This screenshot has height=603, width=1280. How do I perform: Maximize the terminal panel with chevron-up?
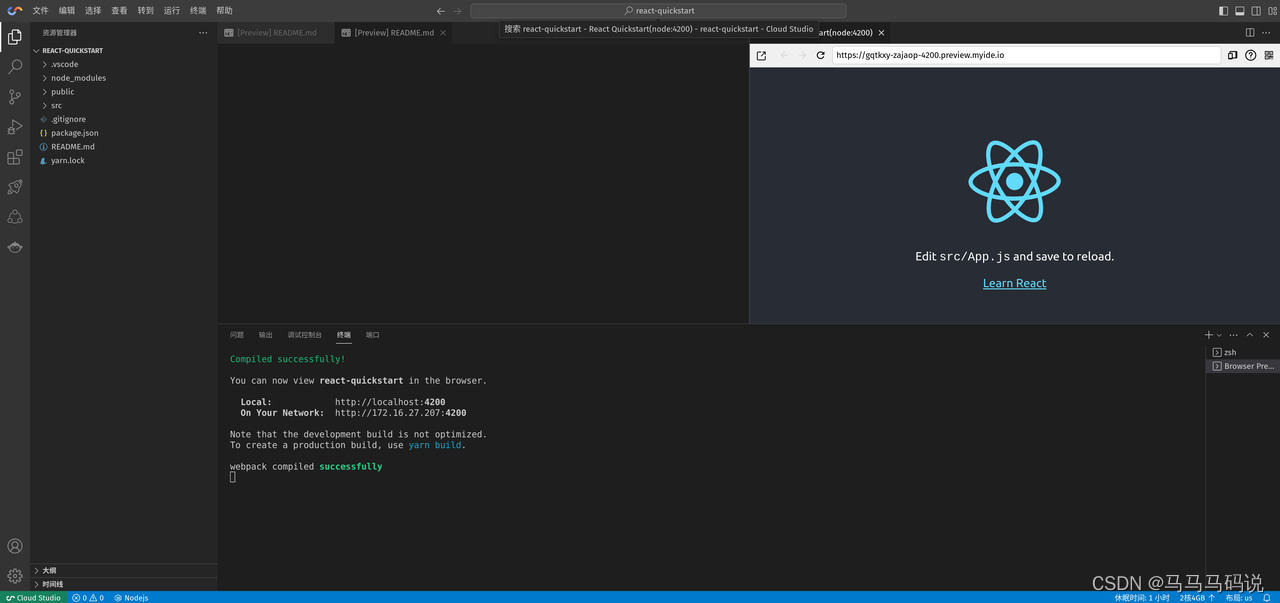[1250, 335]
